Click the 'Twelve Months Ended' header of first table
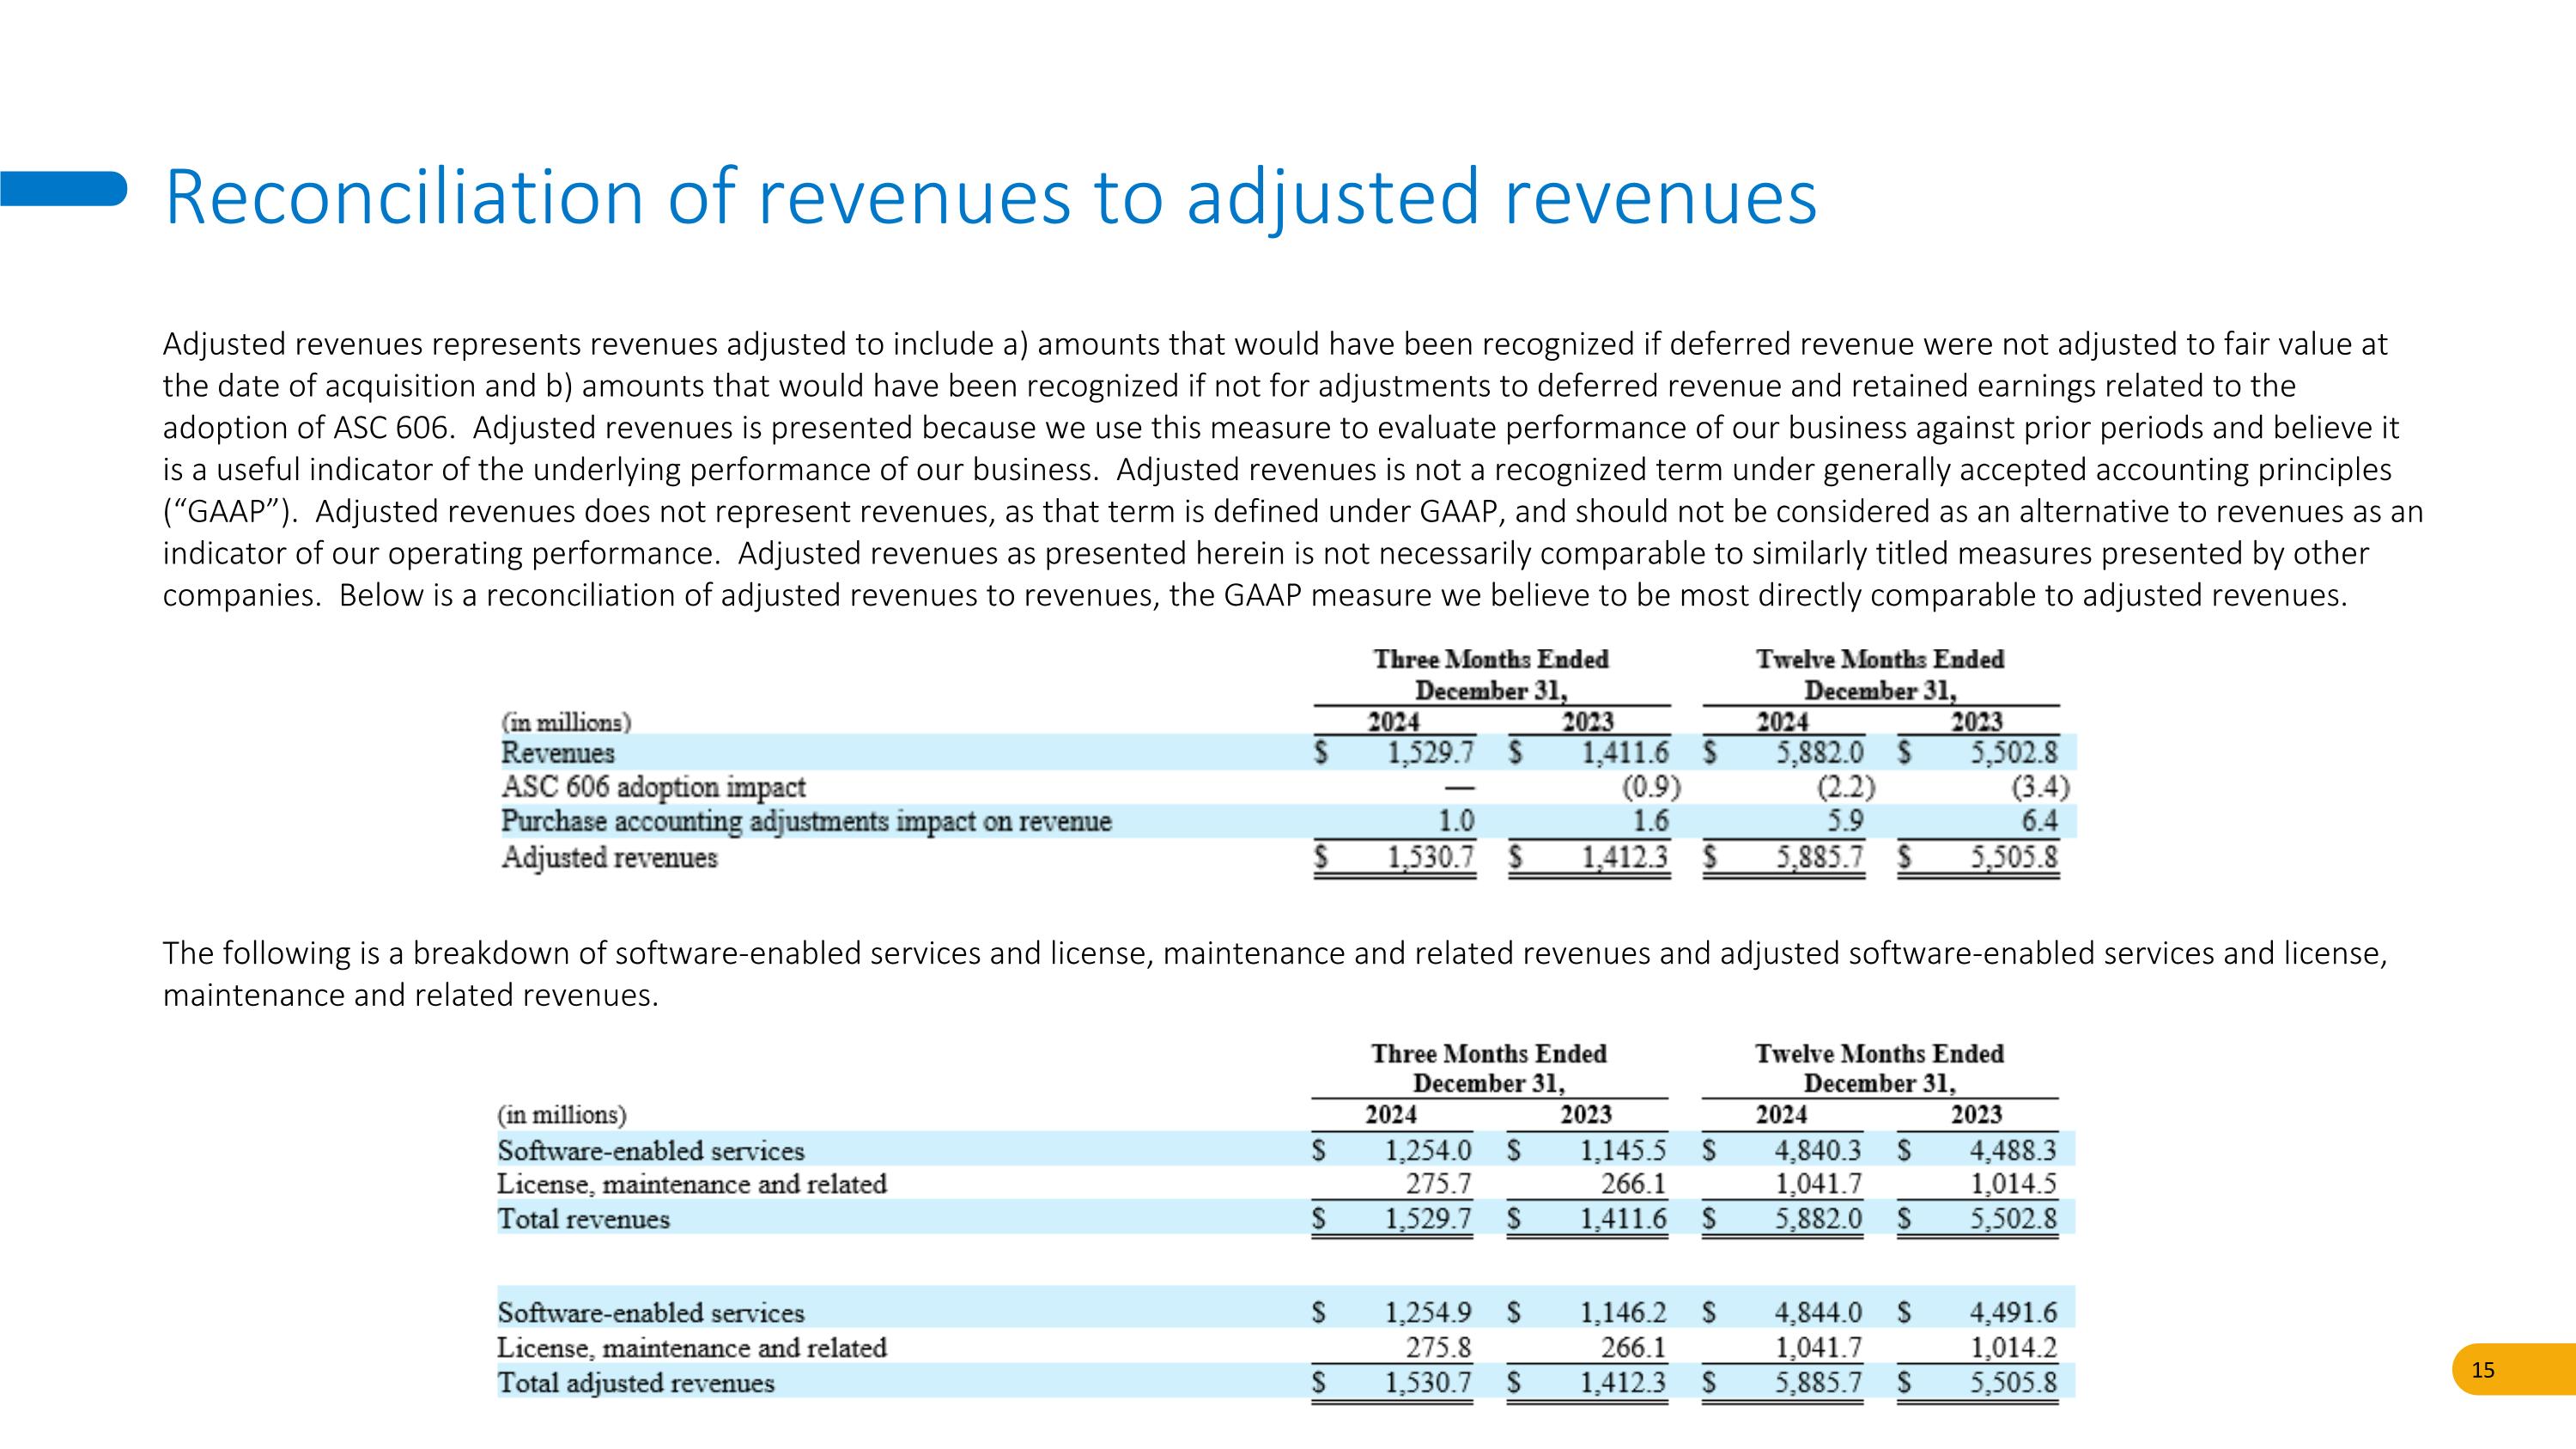The height and width of the screenshot is (1449, 2576). click(1880, 659)
